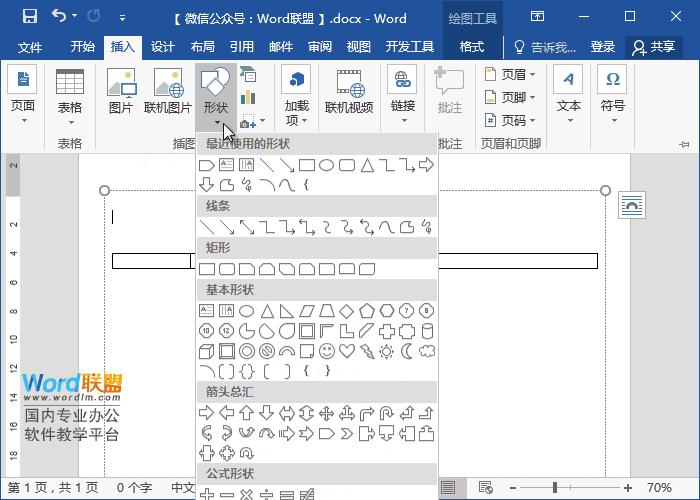Switch to the 审阅 ribbon tab
Image resolution: width=700 pixels, height=500 pixels.
pos(320,47)
